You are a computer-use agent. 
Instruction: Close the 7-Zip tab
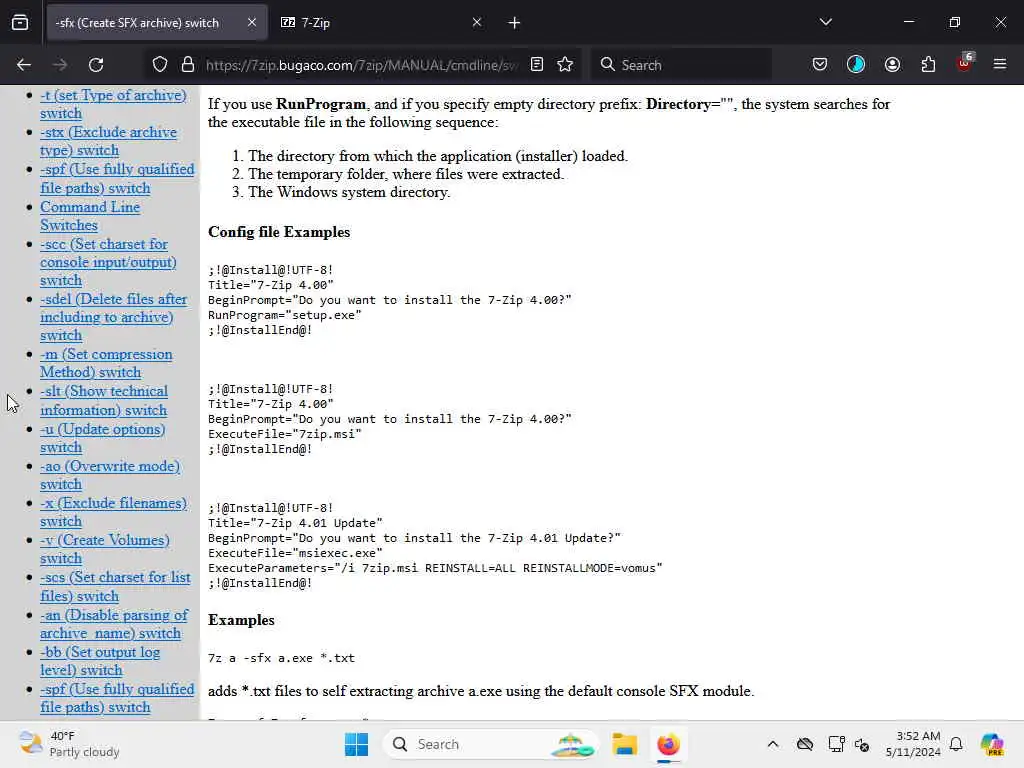tap(477, 23)
